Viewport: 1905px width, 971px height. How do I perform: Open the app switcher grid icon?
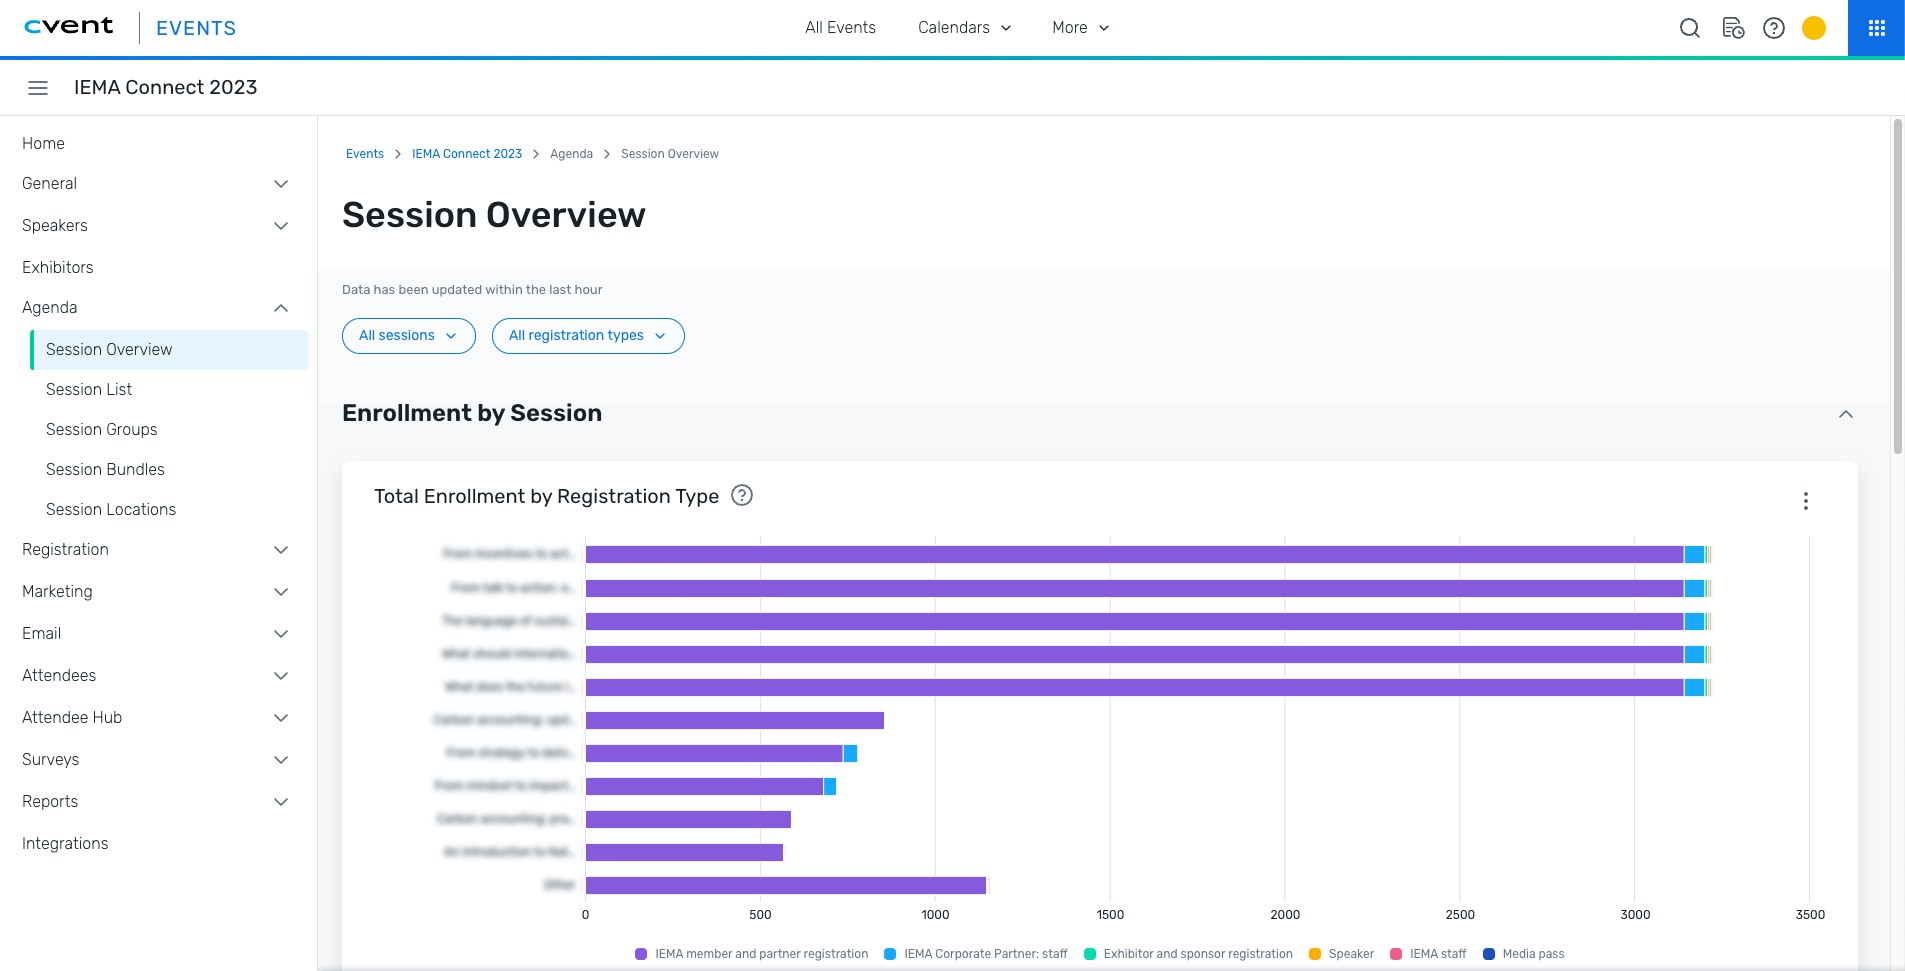click(1877, 28)
